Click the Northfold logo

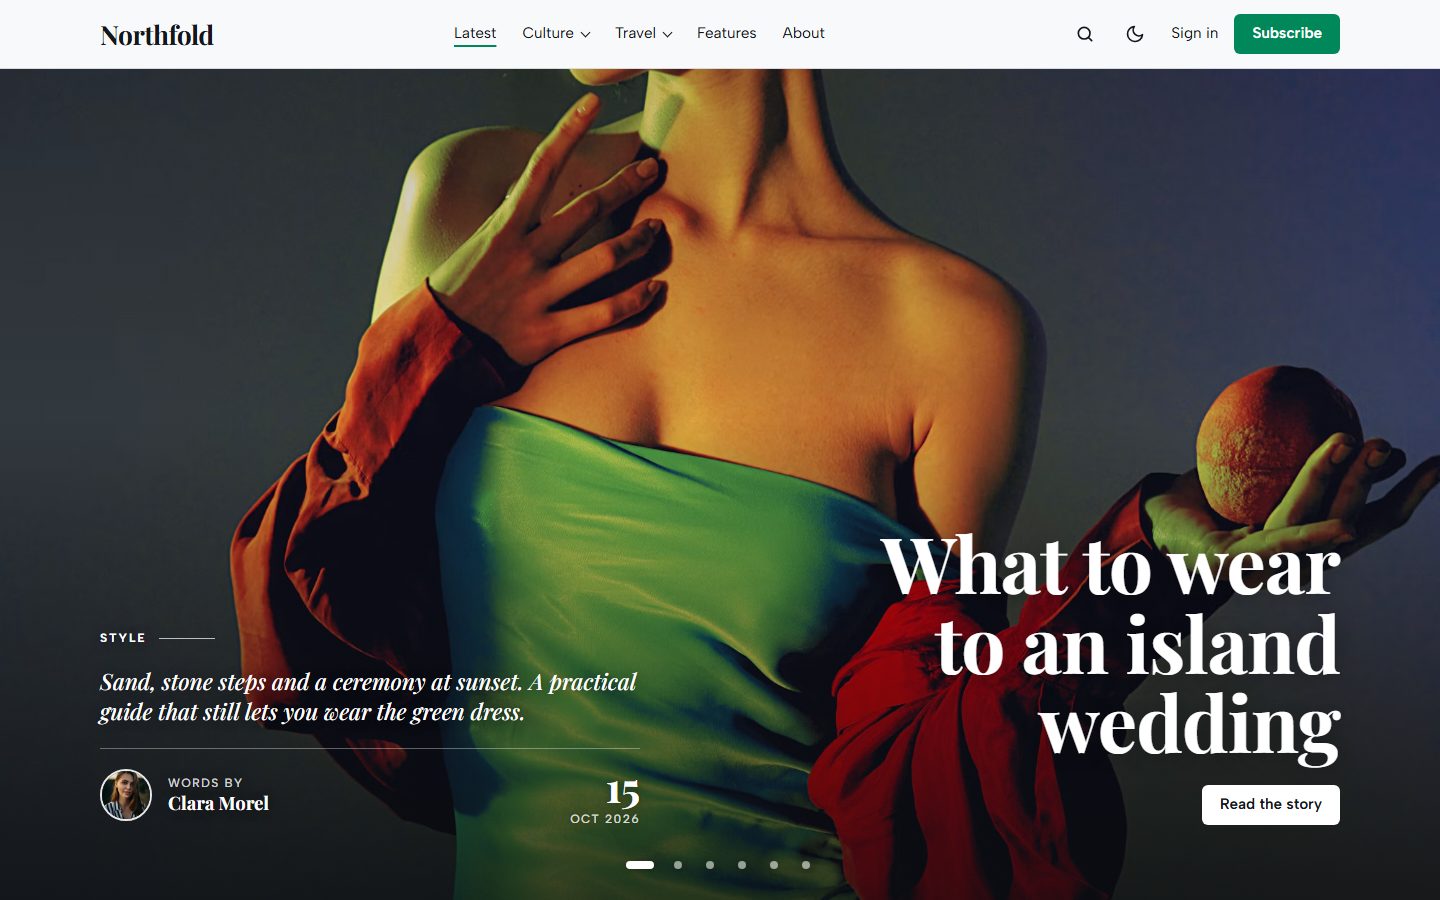[x=157, y=35]
